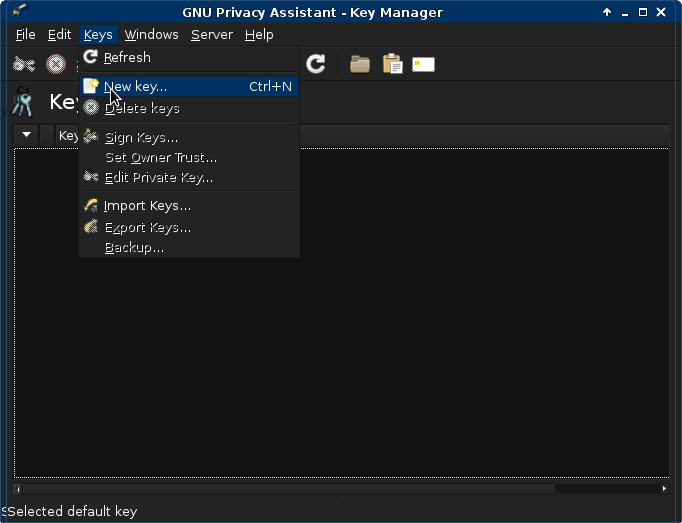Choose Import Keys... menu entry
The width and height of the screenshot is (682, 523).
point(189,205)
